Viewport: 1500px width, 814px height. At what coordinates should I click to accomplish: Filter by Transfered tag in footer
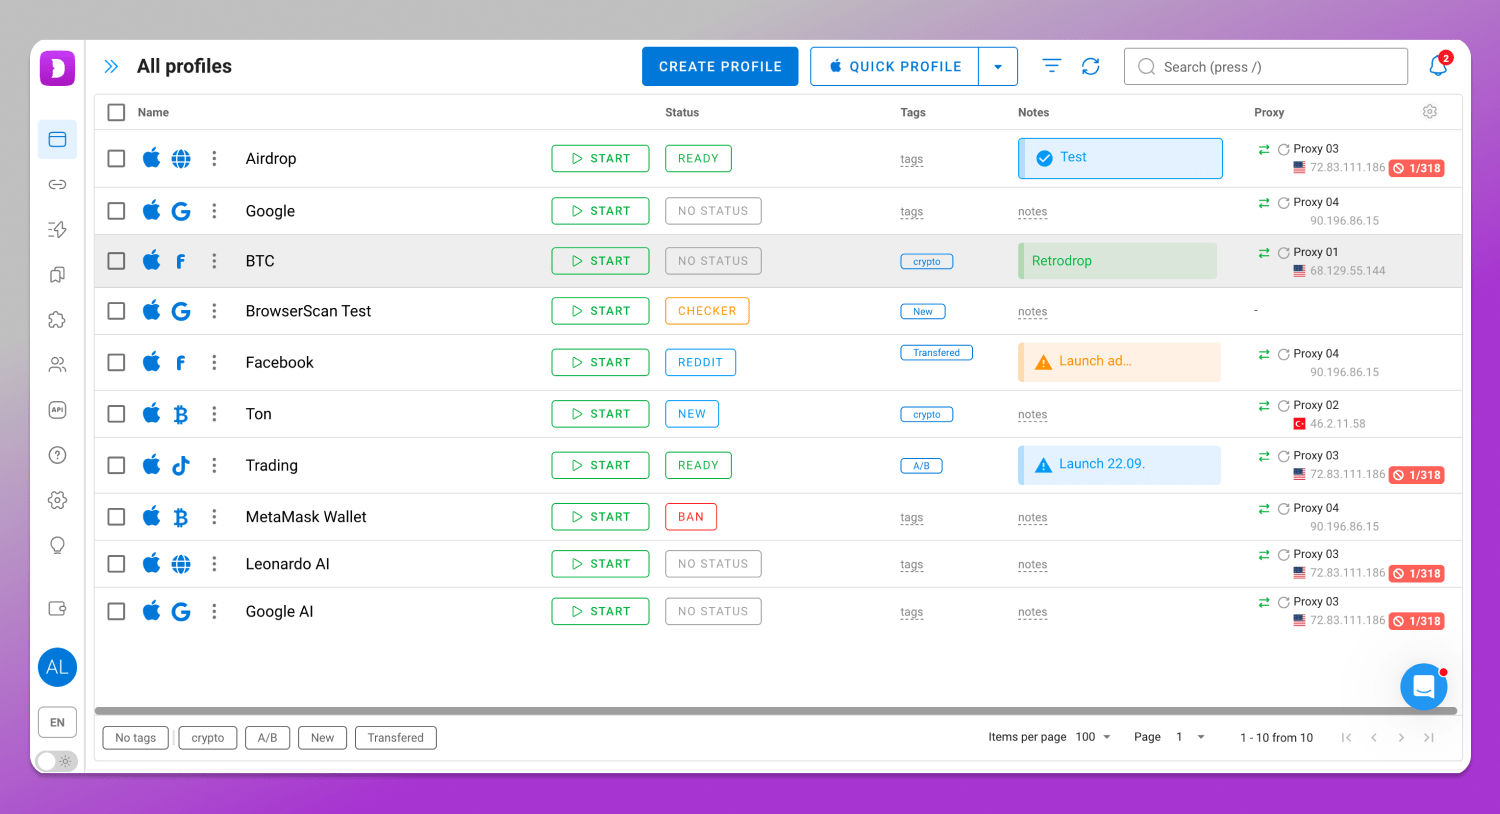pyautogui.click(x=396, y=738)
